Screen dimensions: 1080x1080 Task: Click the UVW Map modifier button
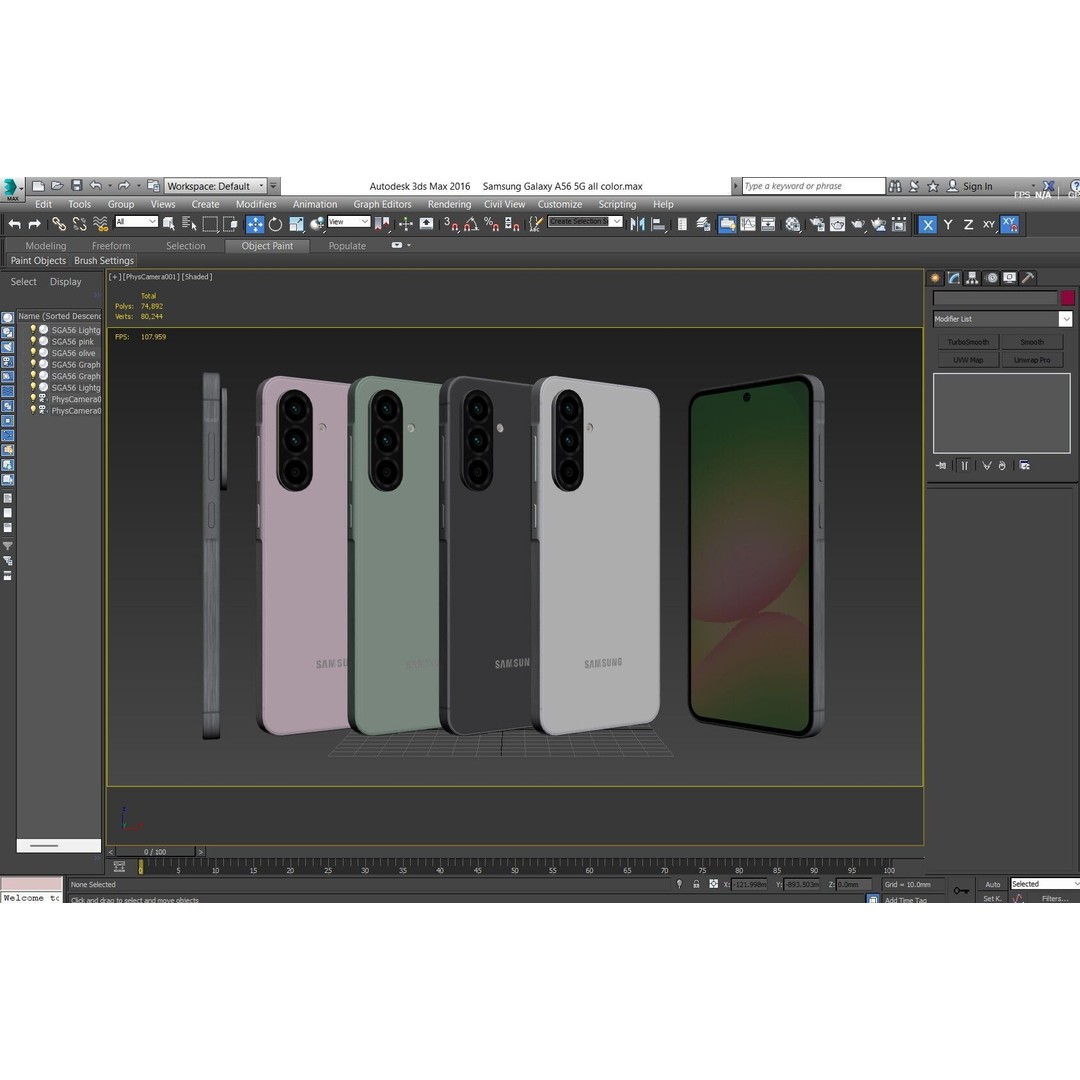[x=968, y=360]
